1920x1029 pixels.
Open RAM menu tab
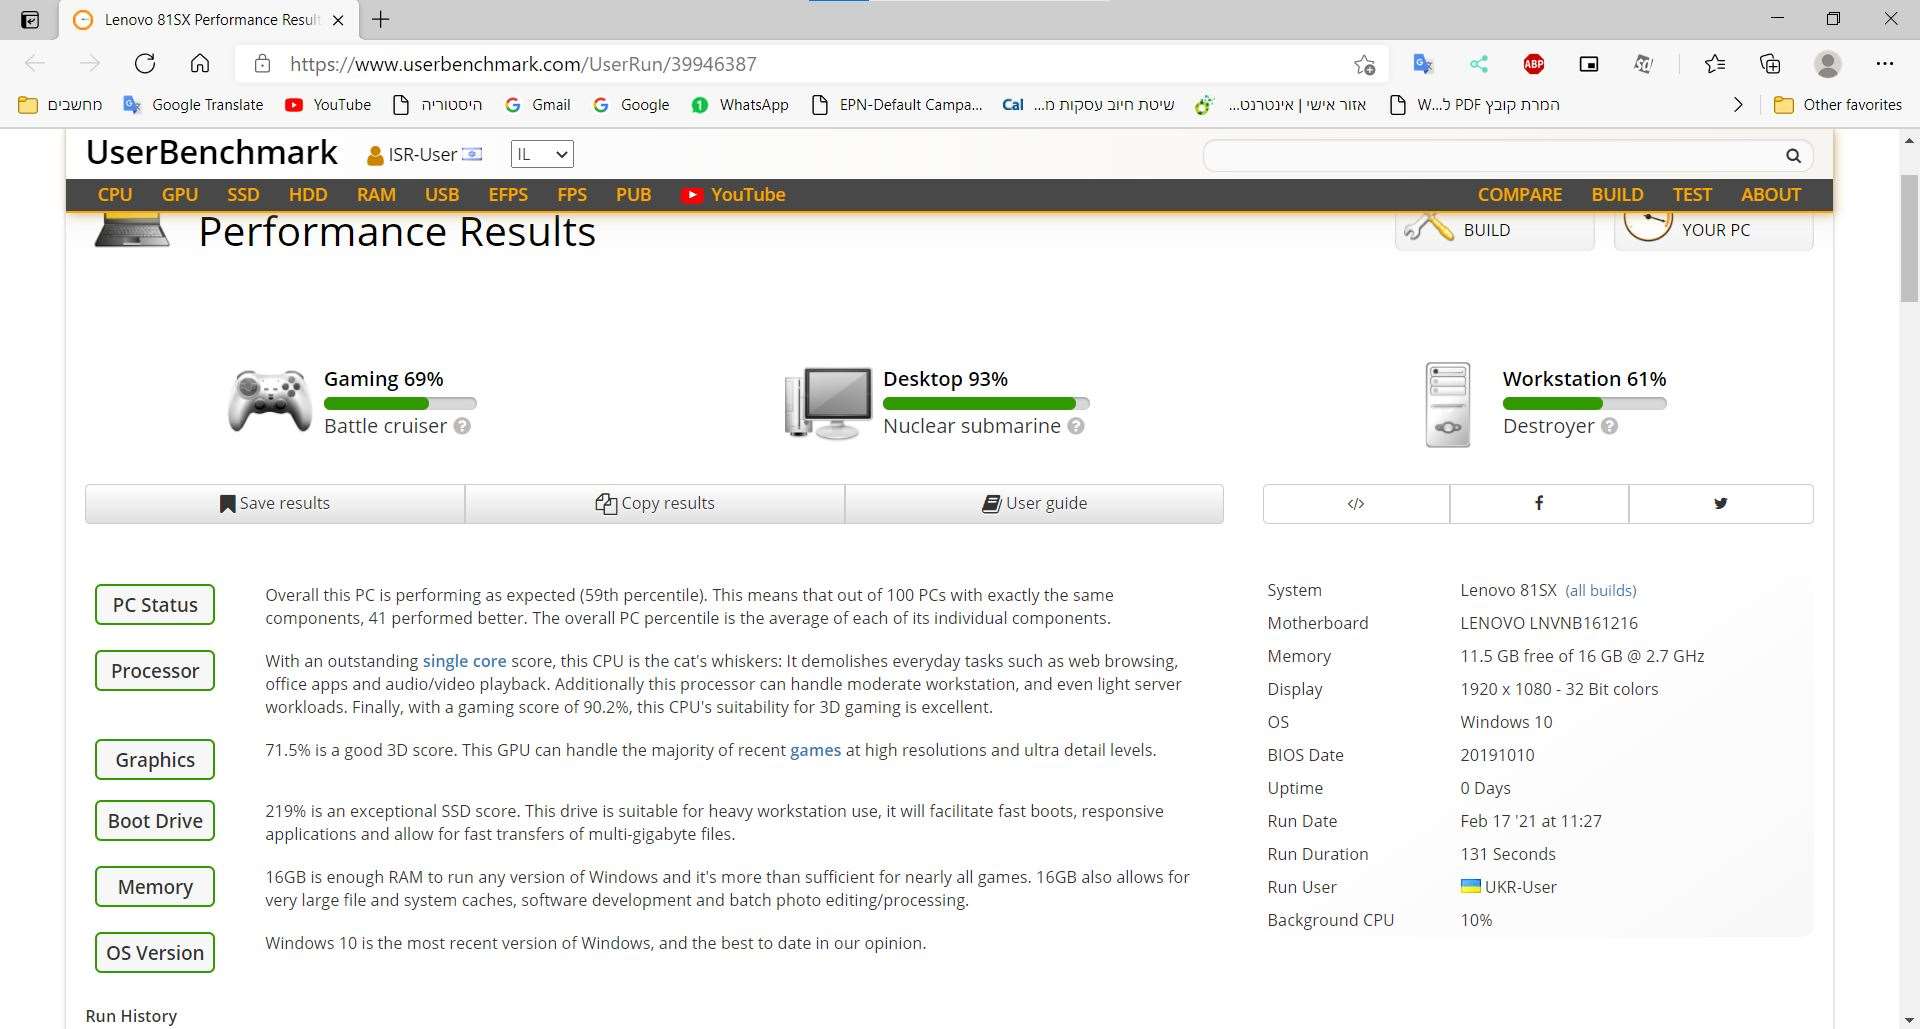[x=376, y=195]
